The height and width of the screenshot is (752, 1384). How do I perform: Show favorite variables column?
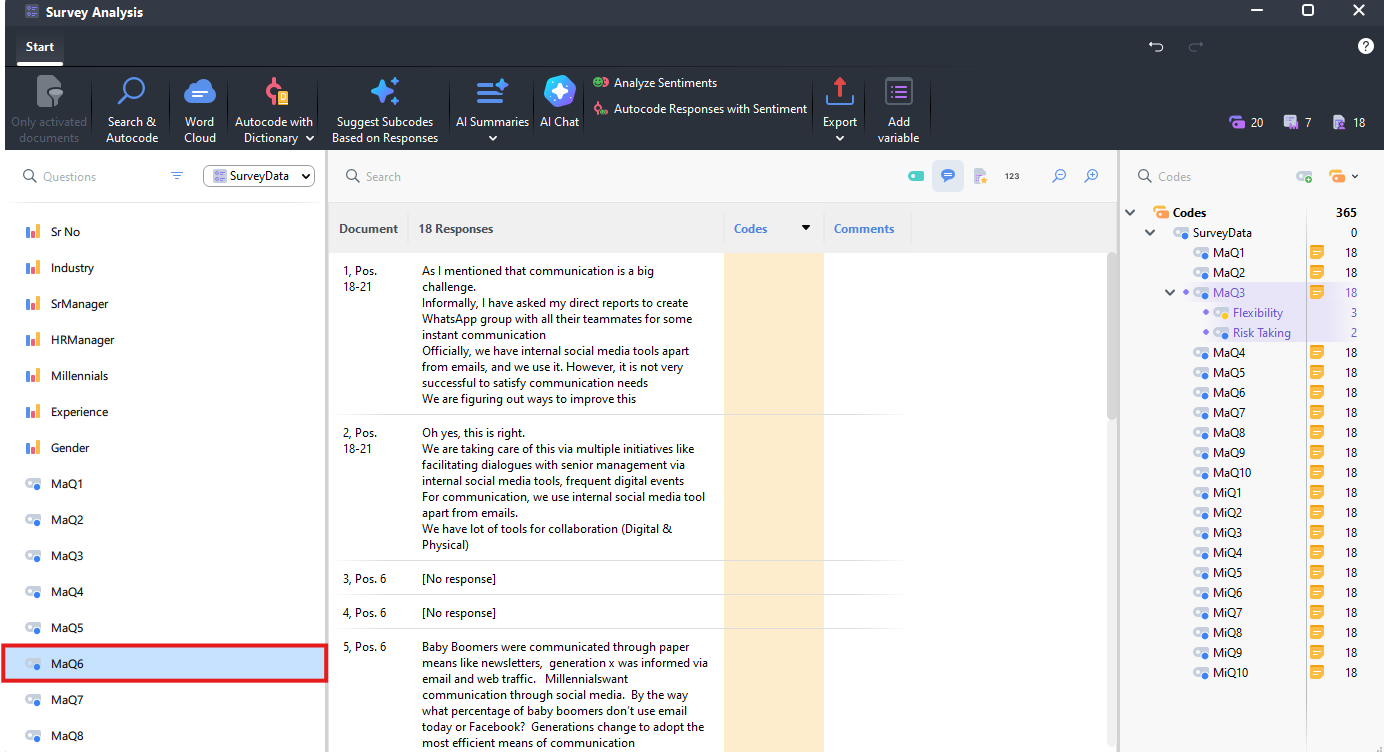click(980, 176)
